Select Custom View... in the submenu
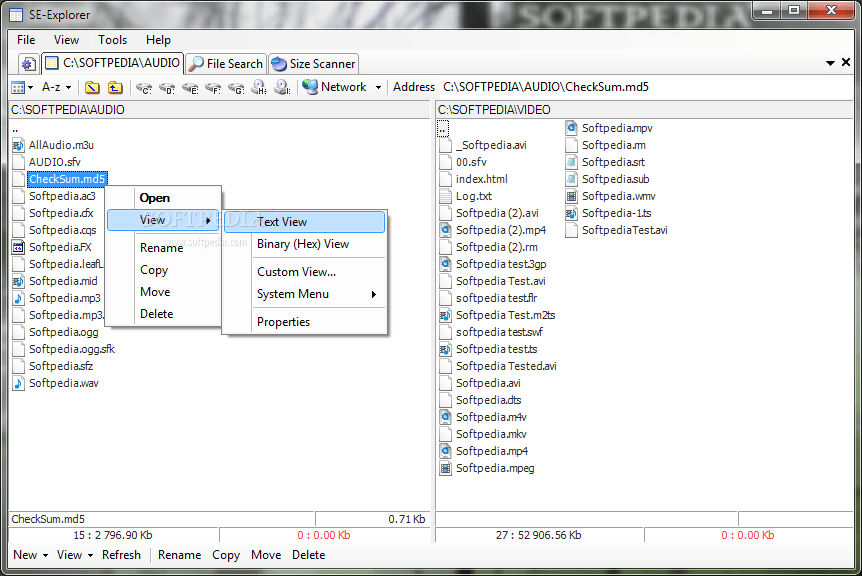Viewport: 862px width, 576px height. click(305, 272)
